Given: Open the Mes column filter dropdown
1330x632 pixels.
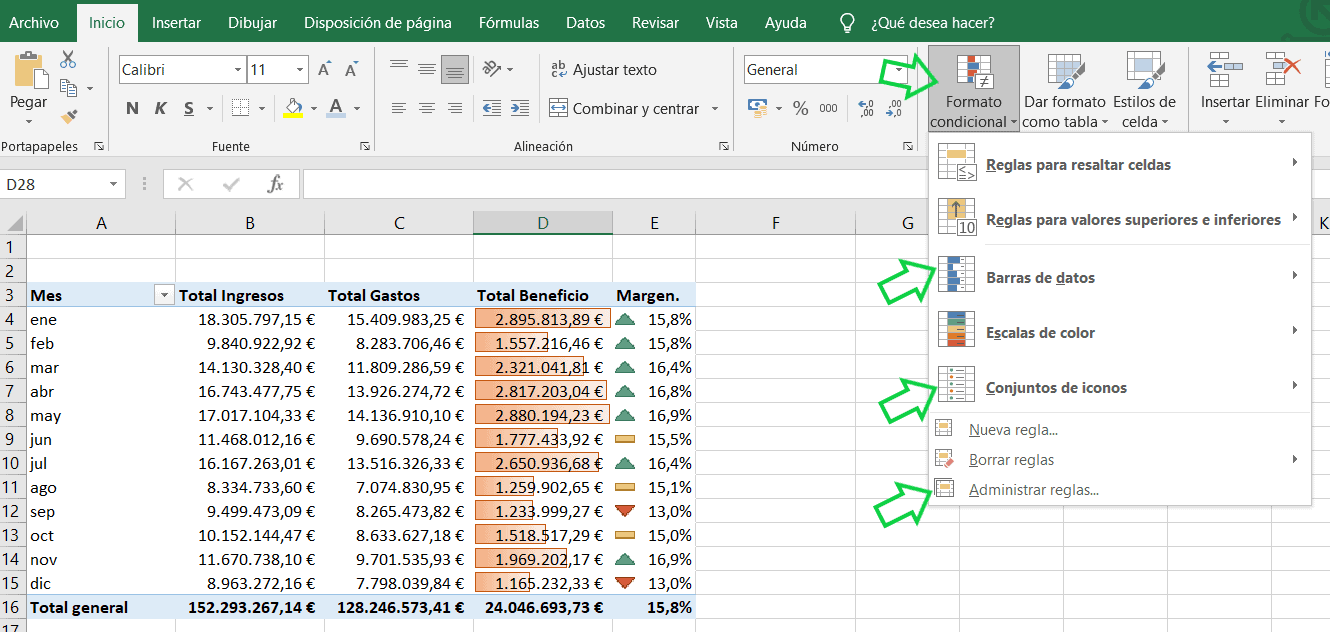Looking at the screenshot, I should [164, 295].
